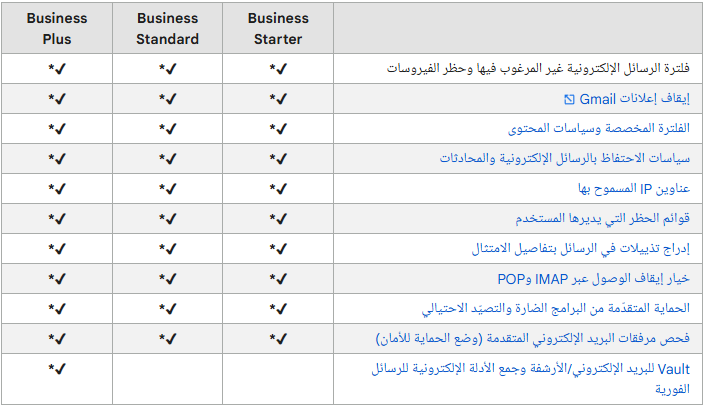The width and height of the screenshot is (705, 406).
Task: Click Business Plus checkmark in Vault row
Action: click(x=57, y=369)
